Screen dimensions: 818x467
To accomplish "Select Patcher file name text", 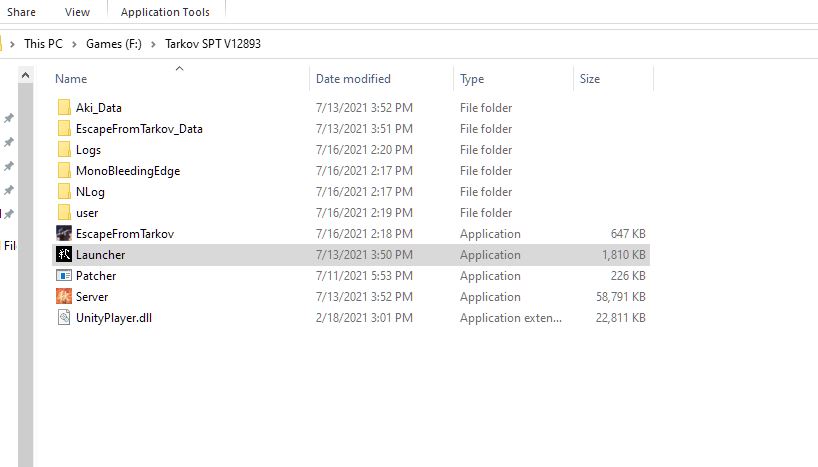I will [x=96, y=276].
